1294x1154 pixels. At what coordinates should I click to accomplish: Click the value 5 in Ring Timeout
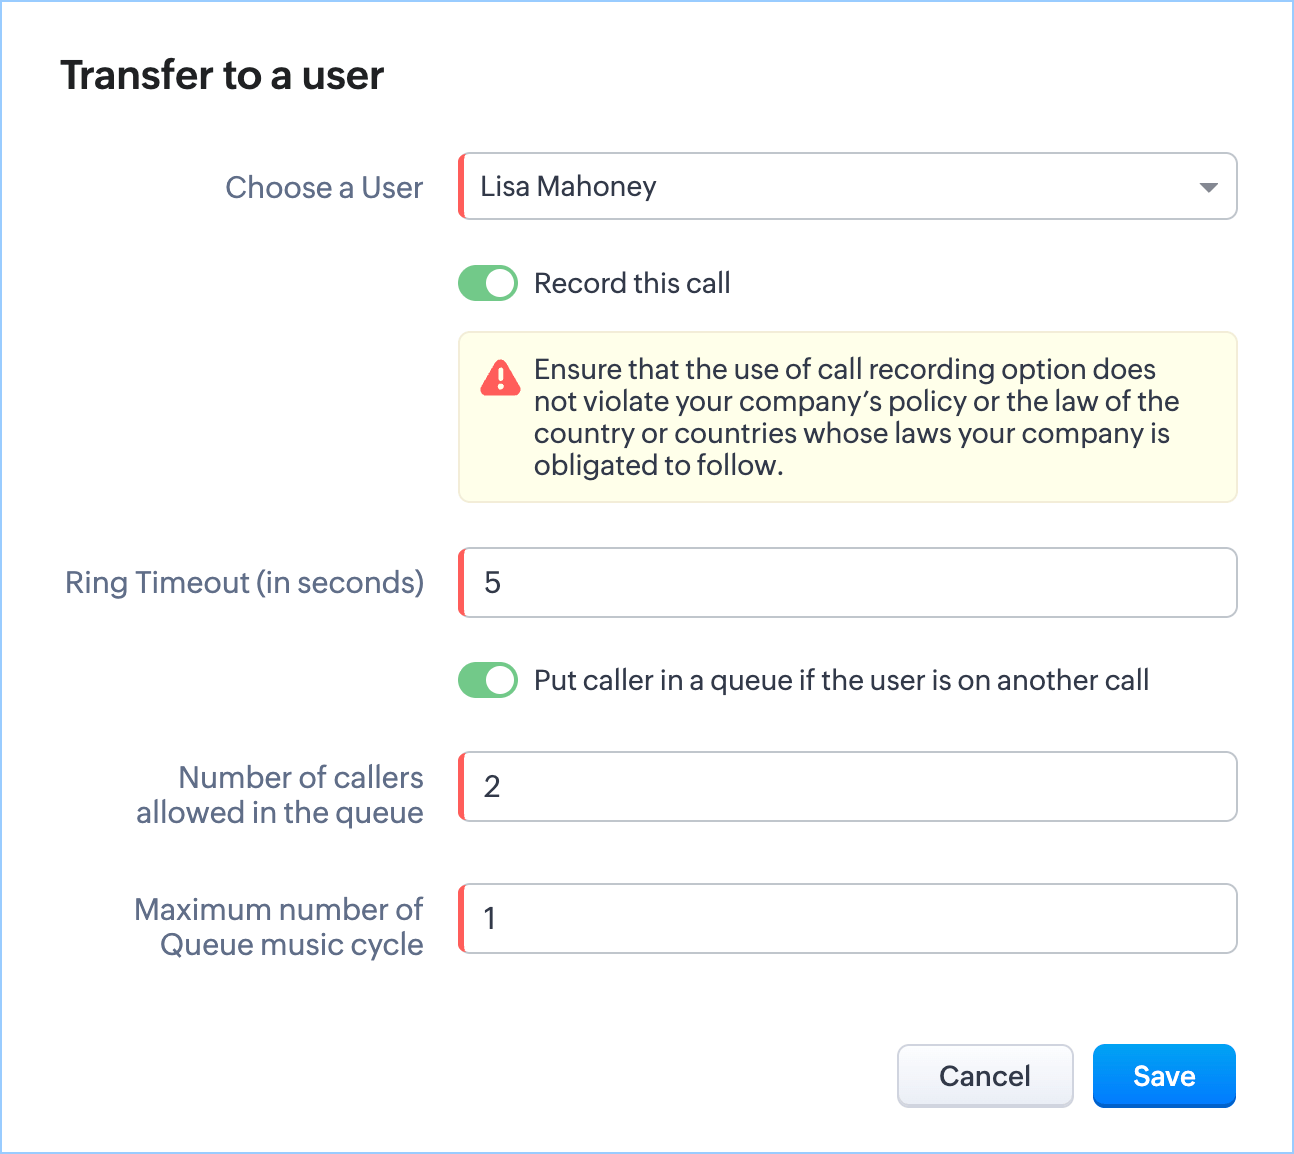[492, 583]
